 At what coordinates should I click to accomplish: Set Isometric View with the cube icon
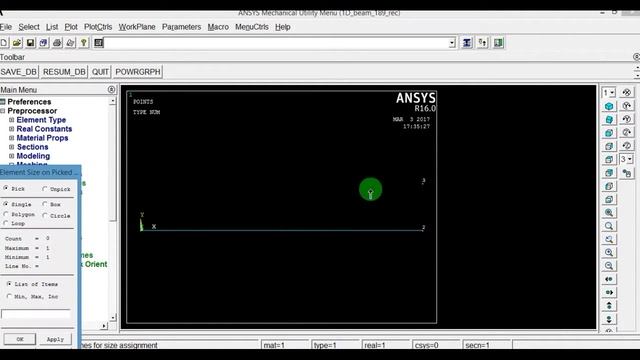click(609, 106)
